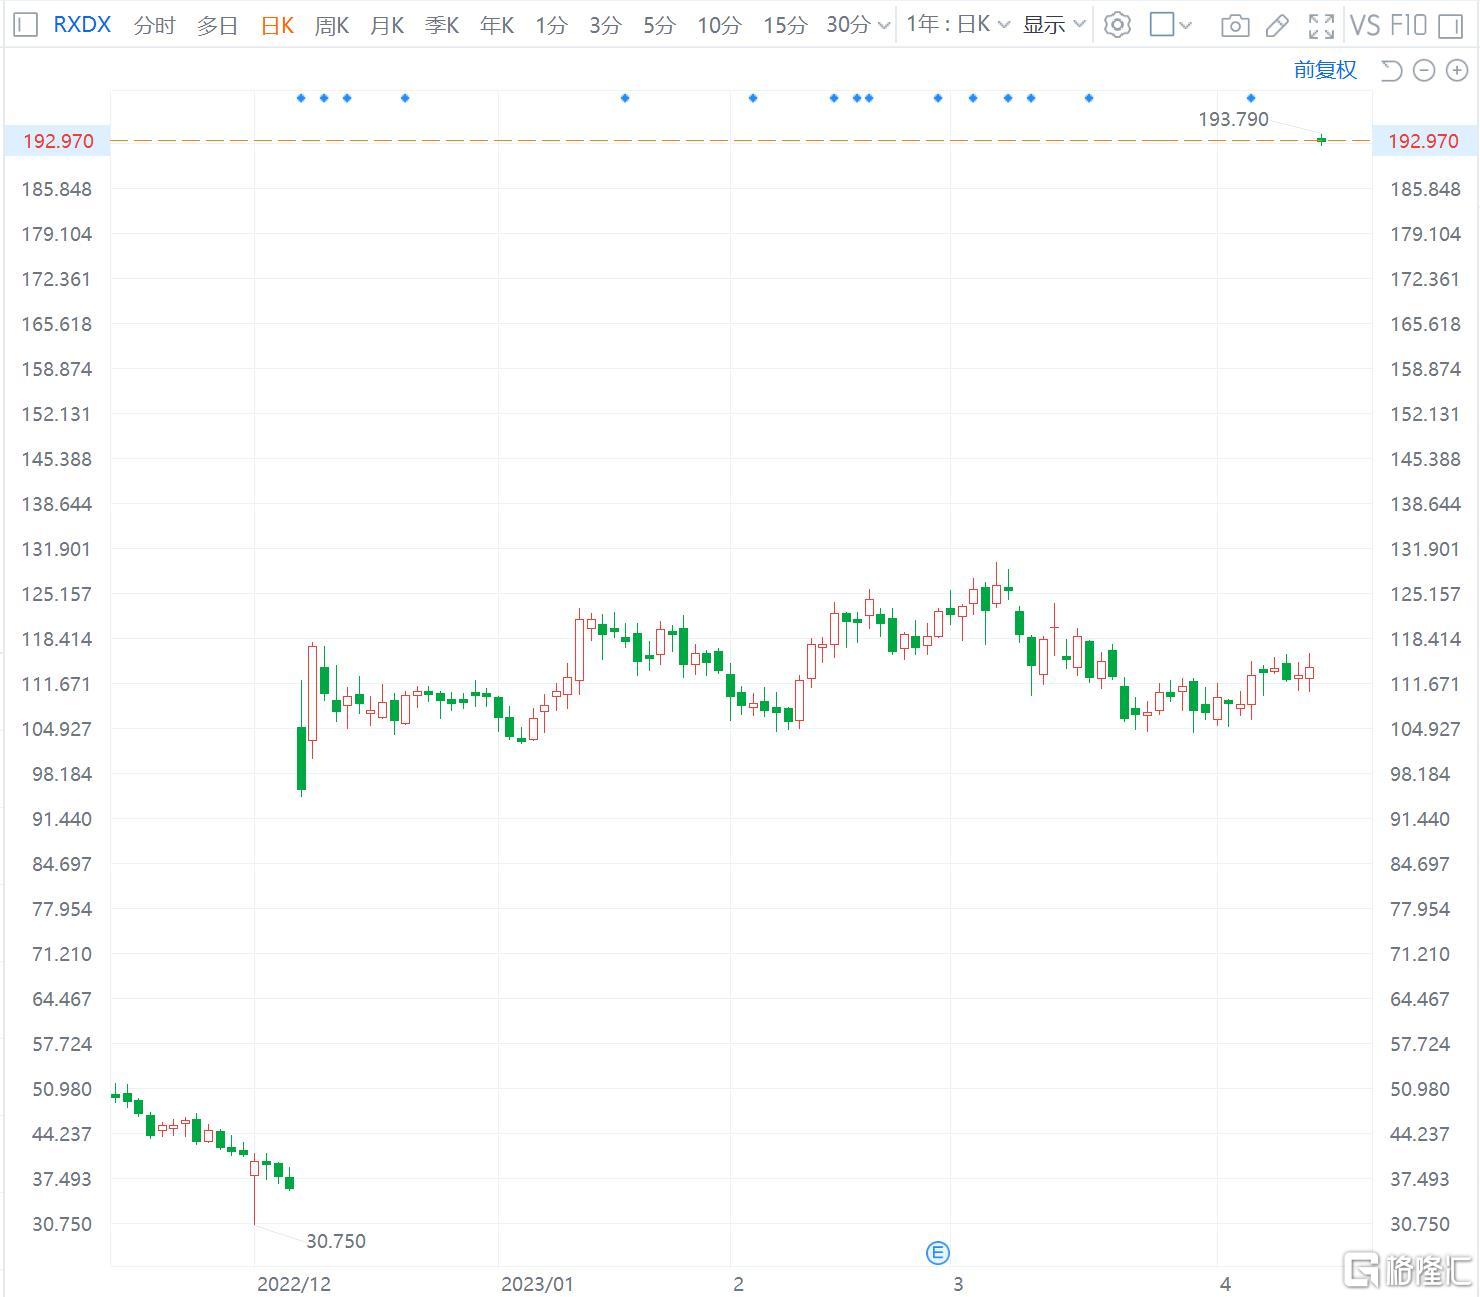Zoom out using the minus icon
The image size is (1480, 1297).
tap(1423, 70)
